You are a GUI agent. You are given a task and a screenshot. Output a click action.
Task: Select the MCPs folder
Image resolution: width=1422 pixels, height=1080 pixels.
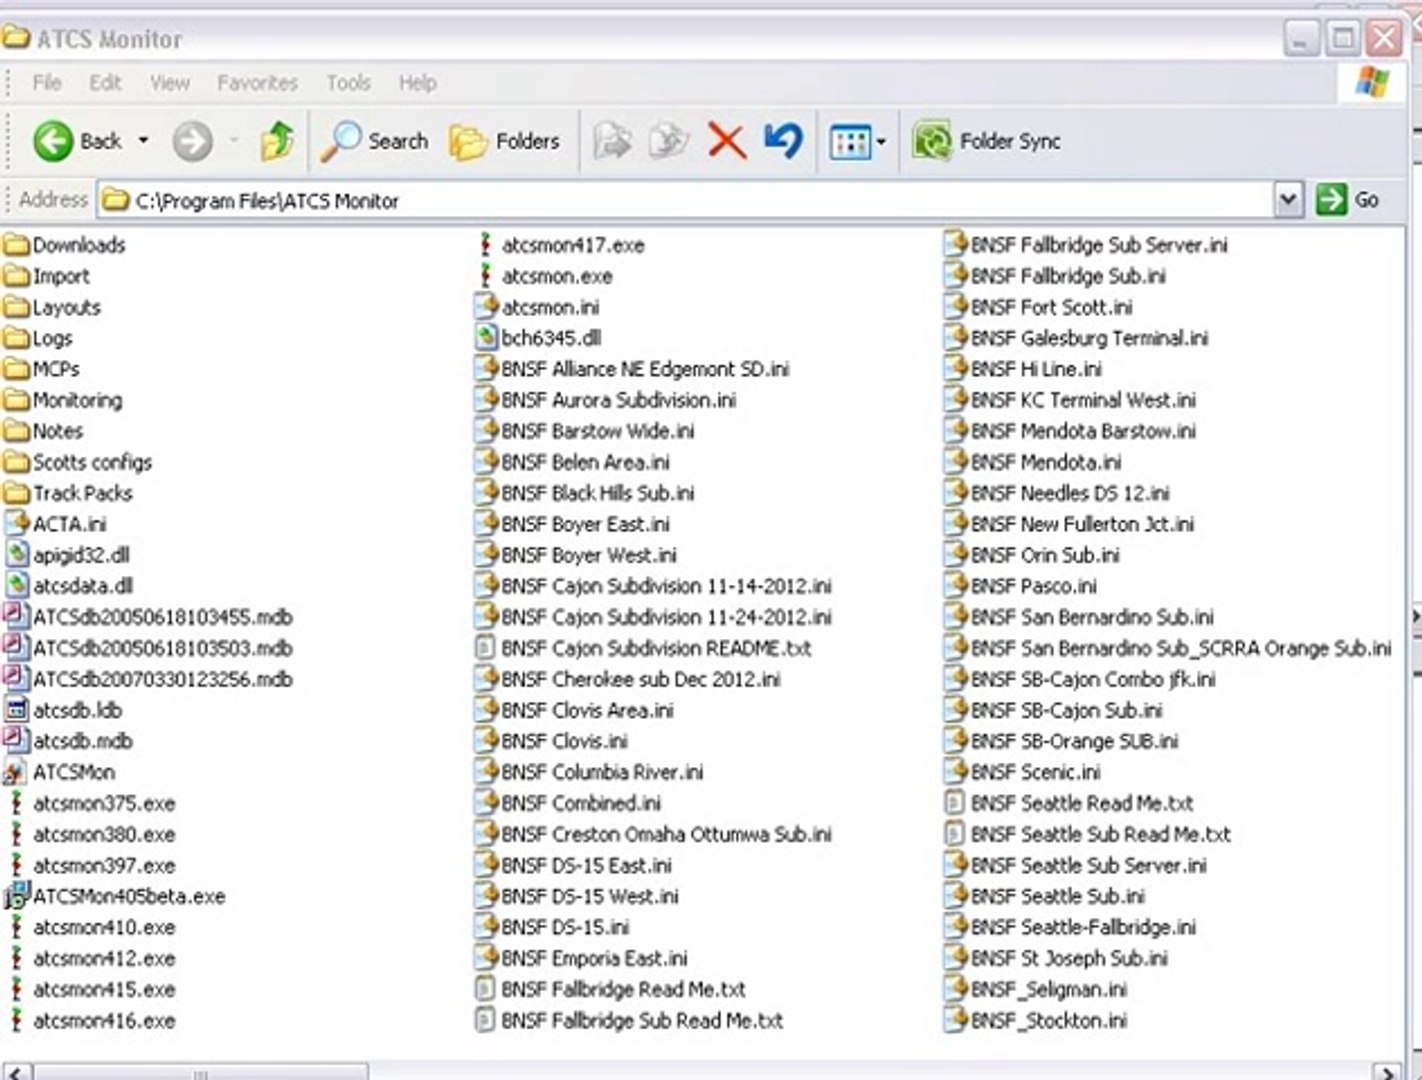point(42,369)
